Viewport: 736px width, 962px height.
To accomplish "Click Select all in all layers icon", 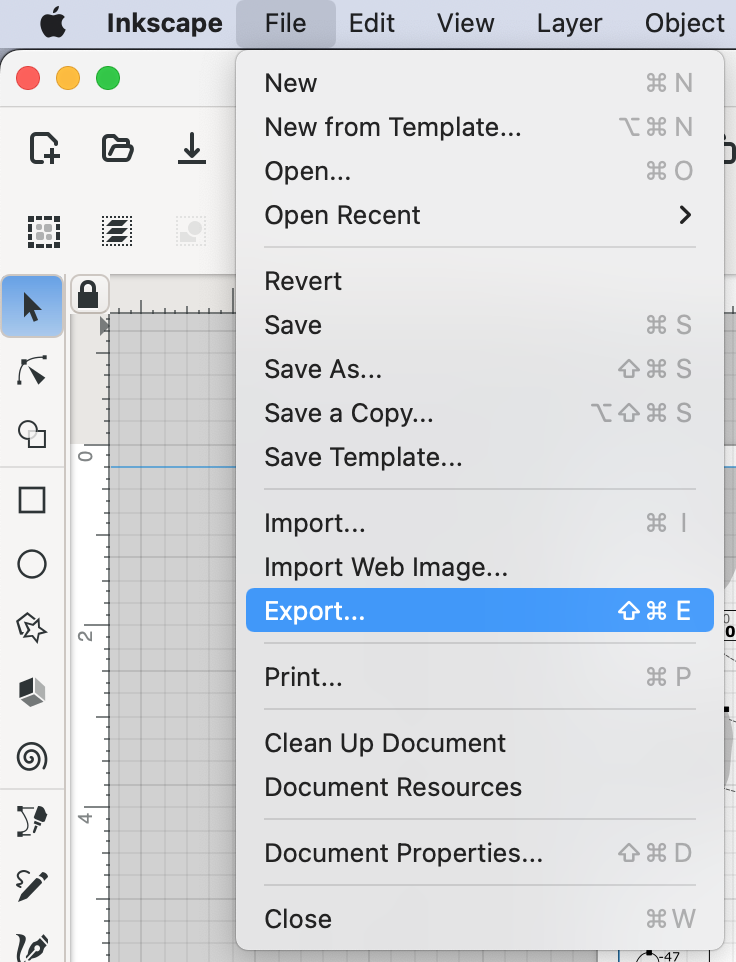I will click(117, 231).
